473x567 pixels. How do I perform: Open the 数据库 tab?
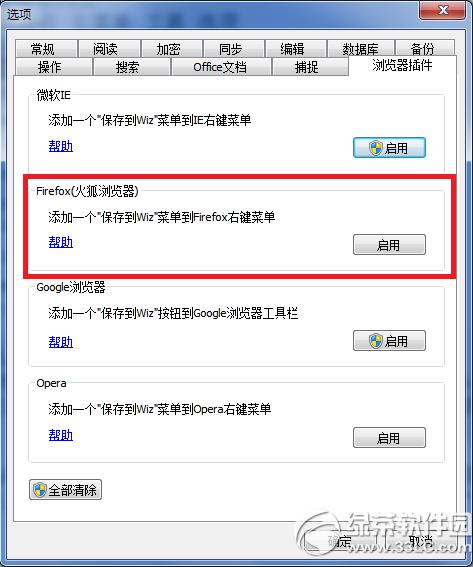point(360,49)
